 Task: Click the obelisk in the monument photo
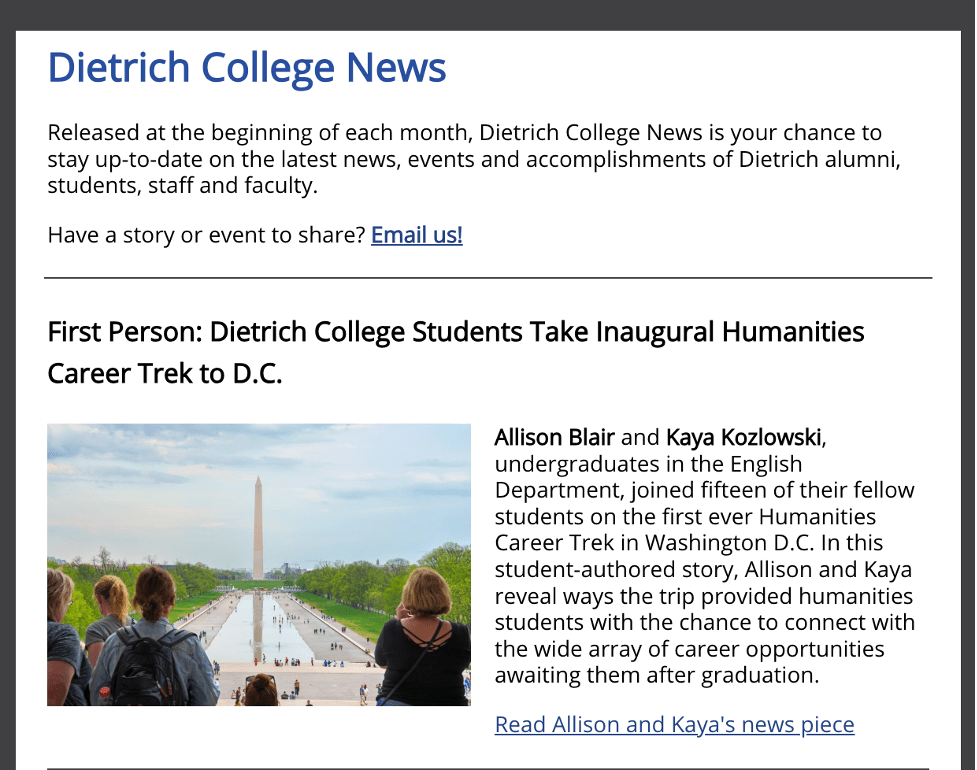258,528
